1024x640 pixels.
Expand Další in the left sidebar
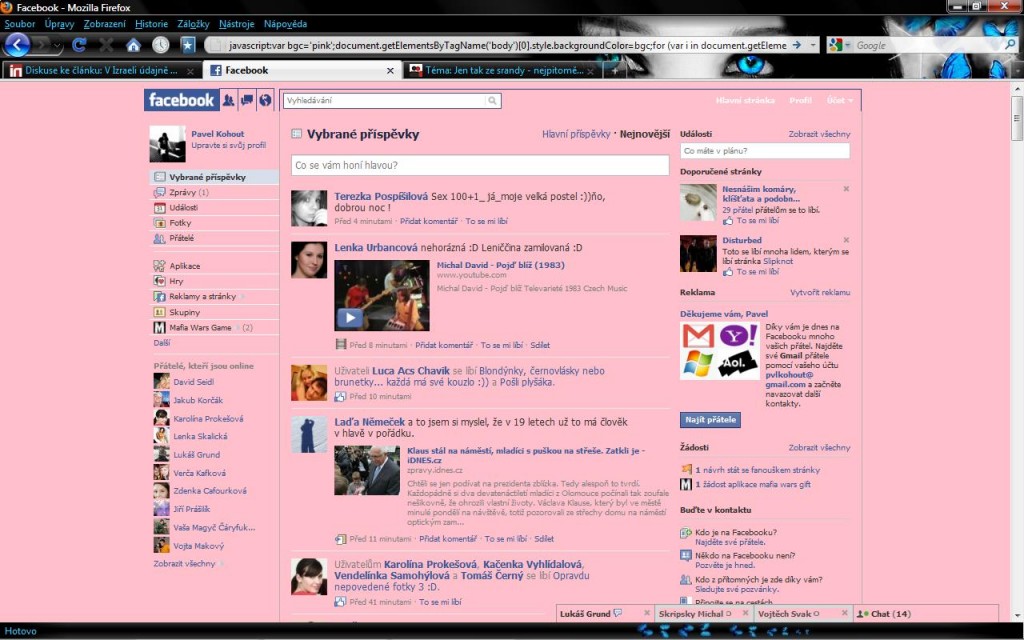[x=162, y=343]
